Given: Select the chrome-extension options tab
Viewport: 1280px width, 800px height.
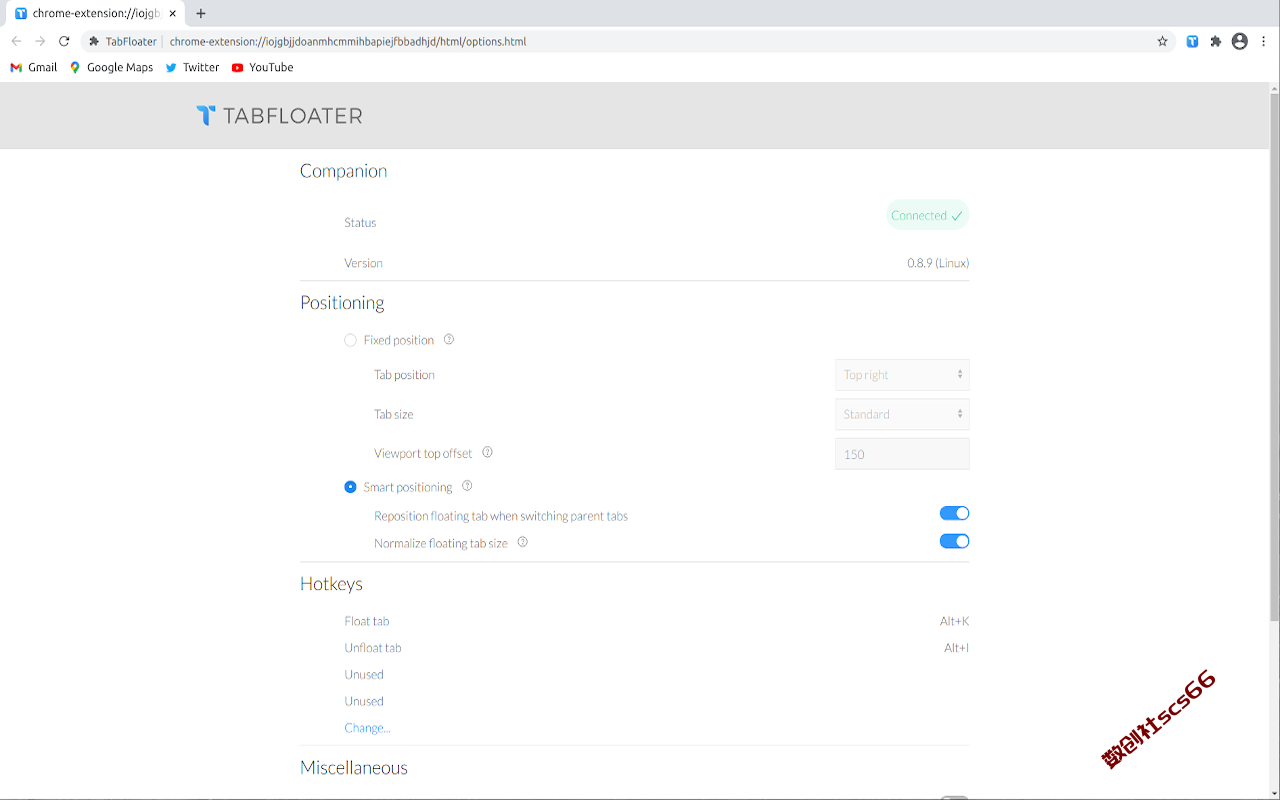Looking at the screenshot, I should point(96,13).
